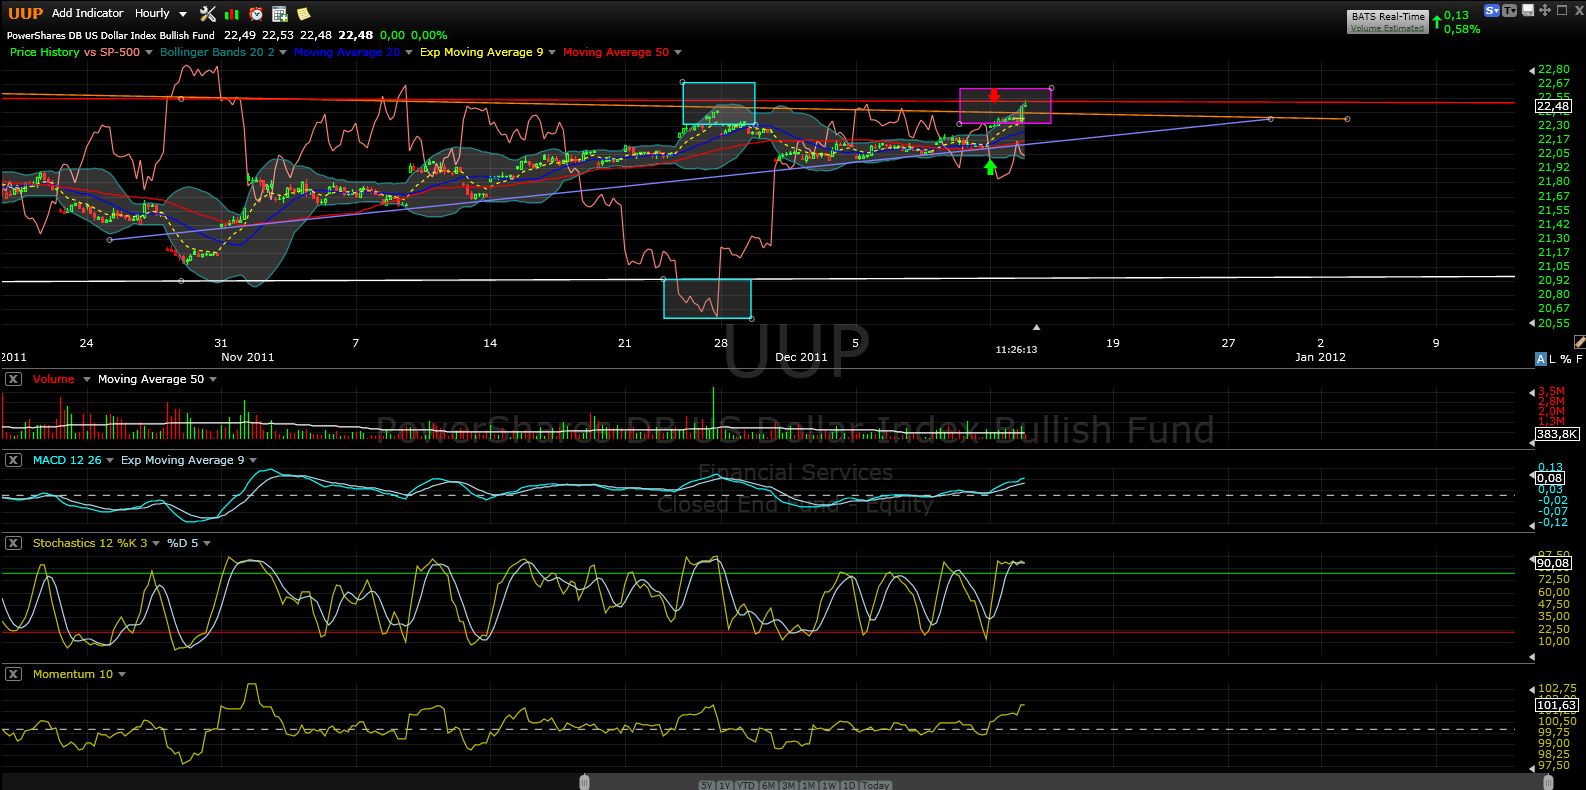Select the YTD time range

pyautogui.click(x=746, y=785)
